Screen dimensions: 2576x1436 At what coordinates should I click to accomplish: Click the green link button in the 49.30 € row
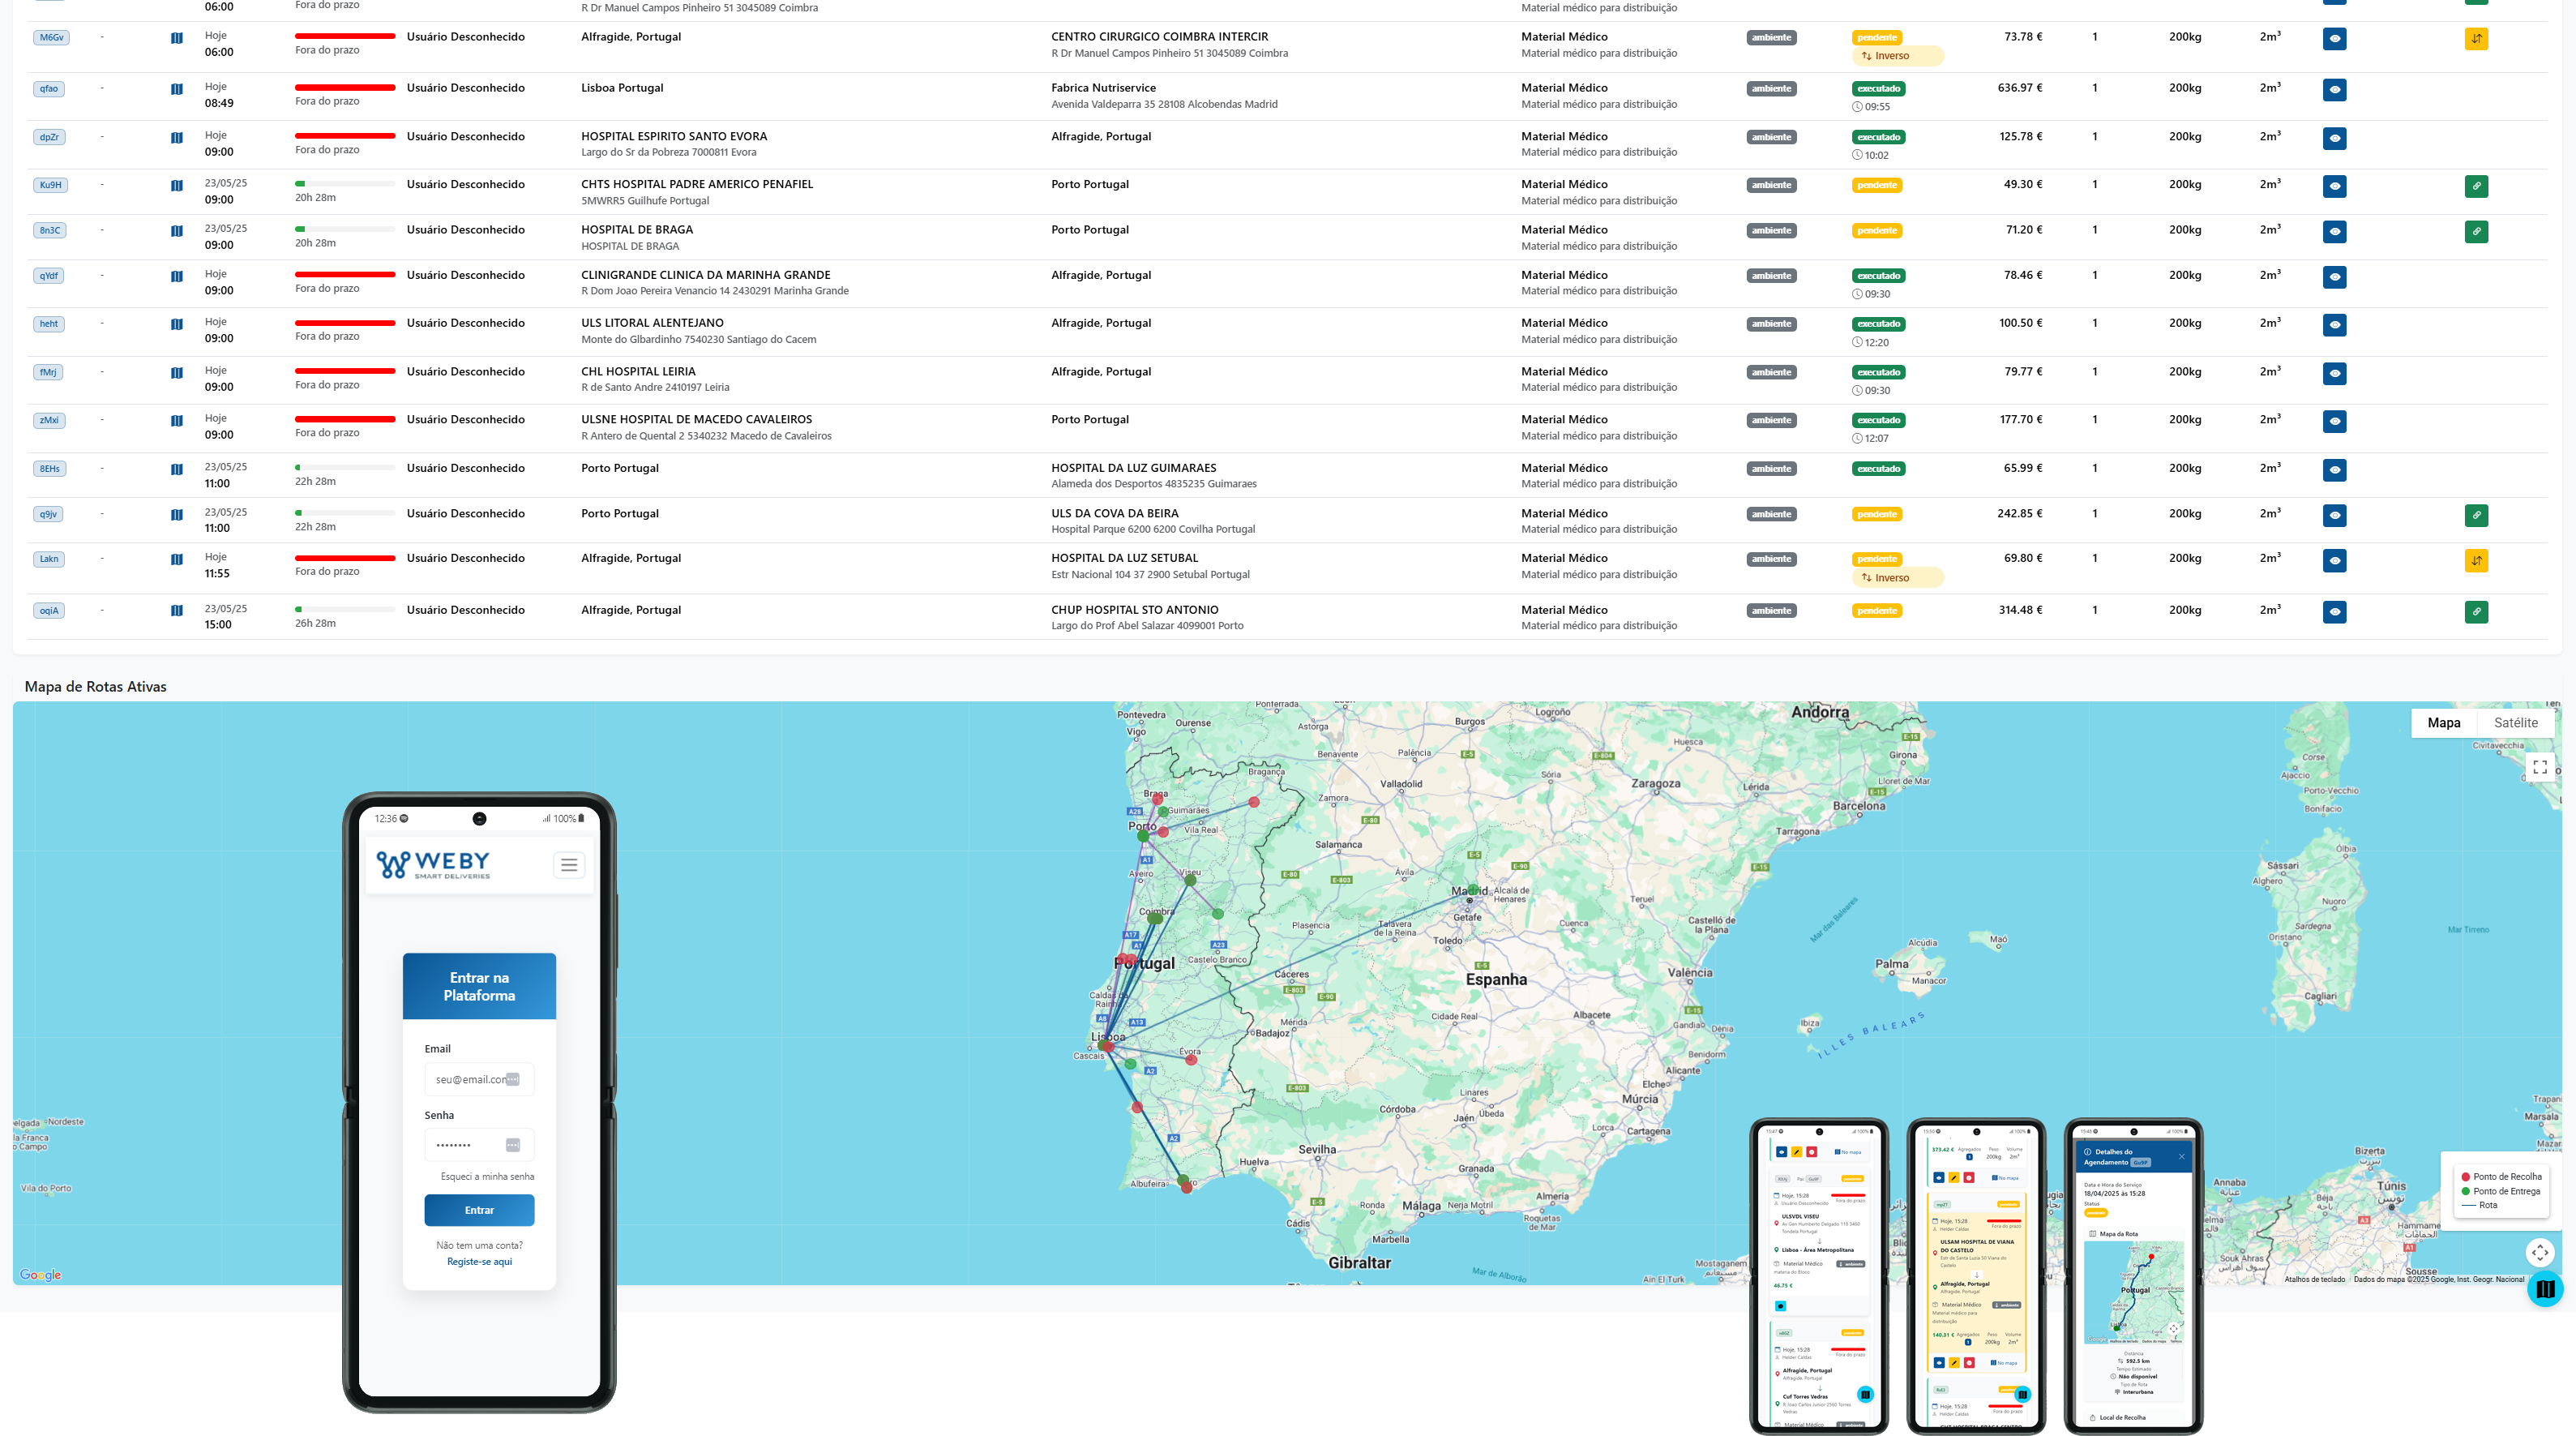pyautogui.click(x=2476, y=186)
